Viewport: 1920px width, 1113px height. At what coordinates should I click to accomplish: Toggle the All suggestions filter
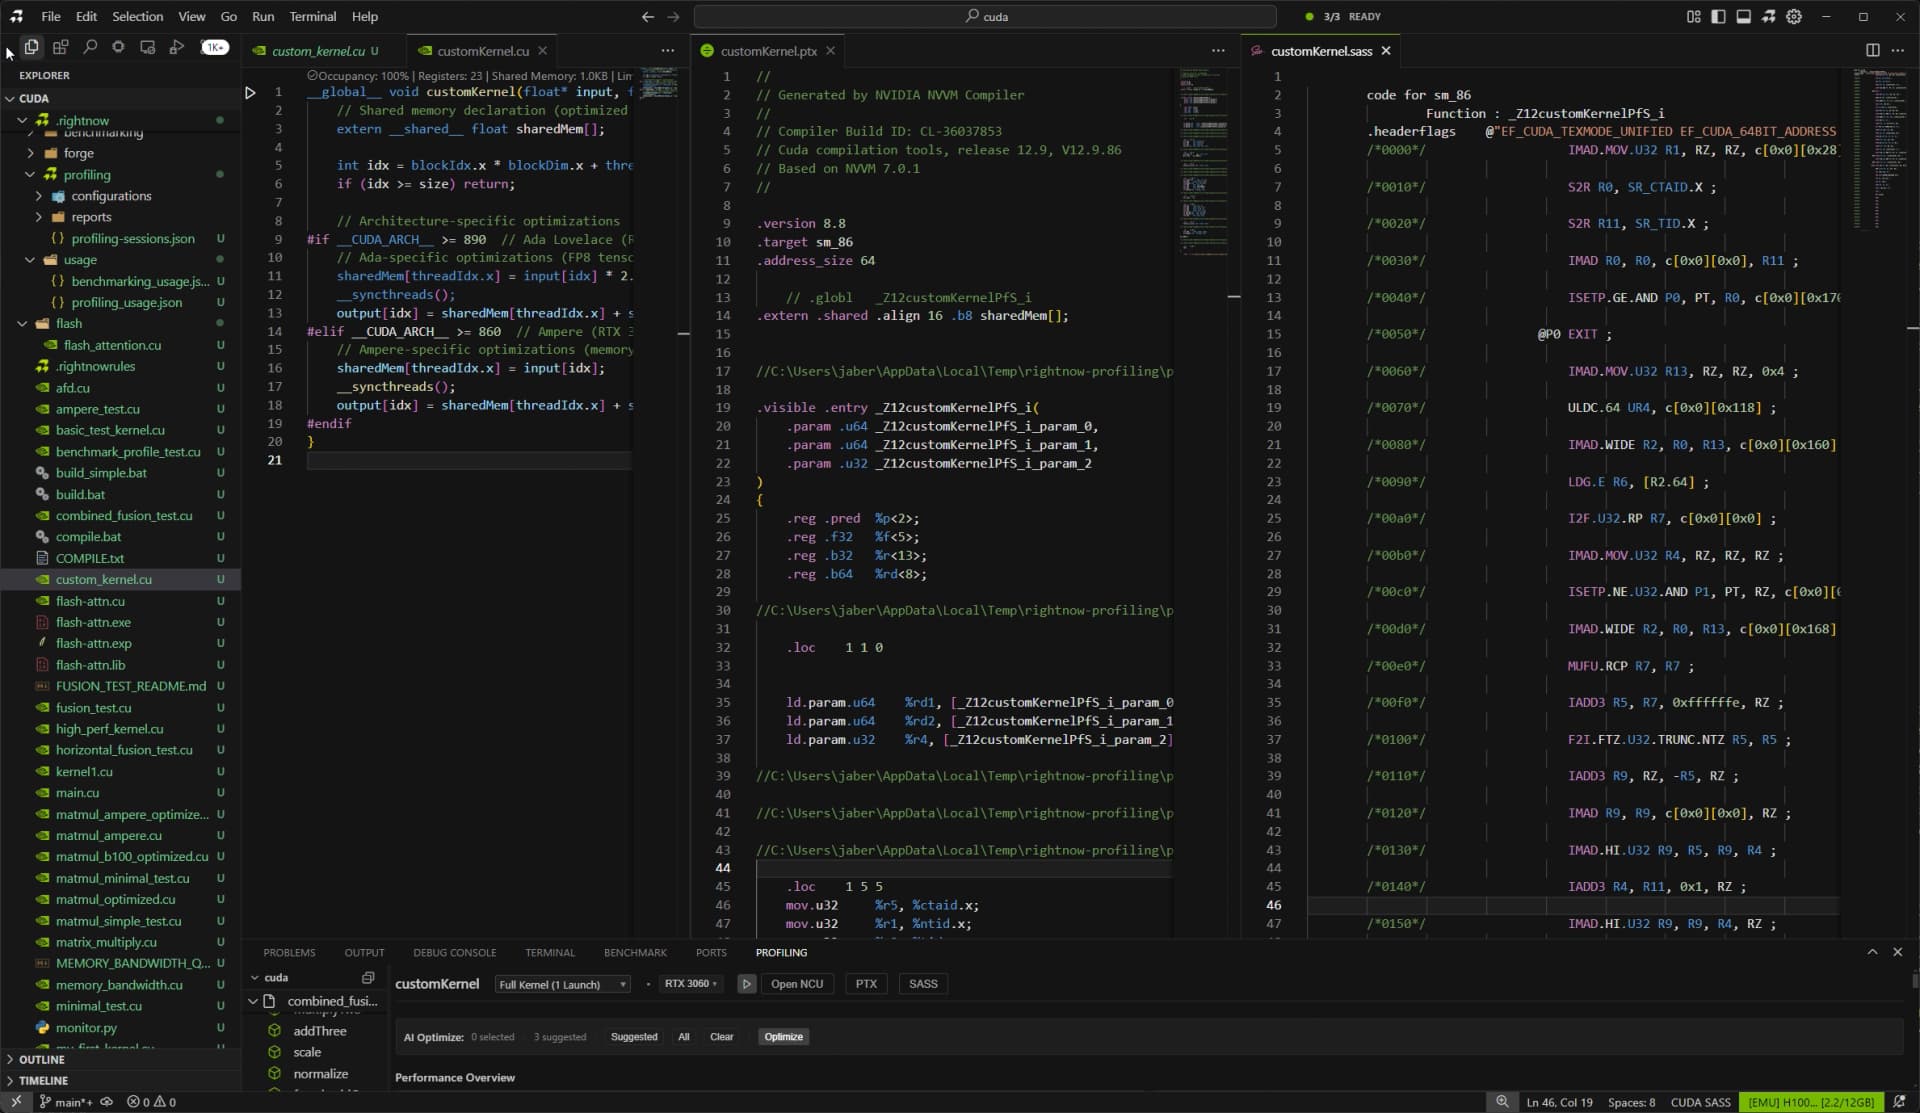tap(684, 1037)
